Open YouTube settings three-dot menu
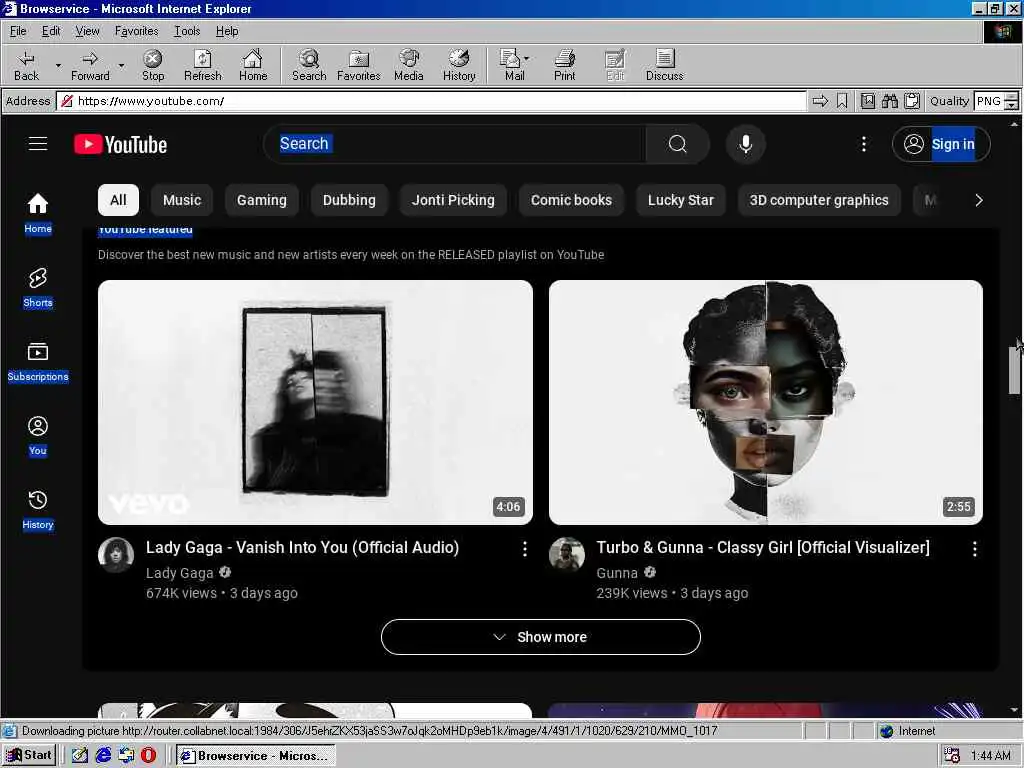The height and width of the screenshot is (768, 1024). point(863,144)
